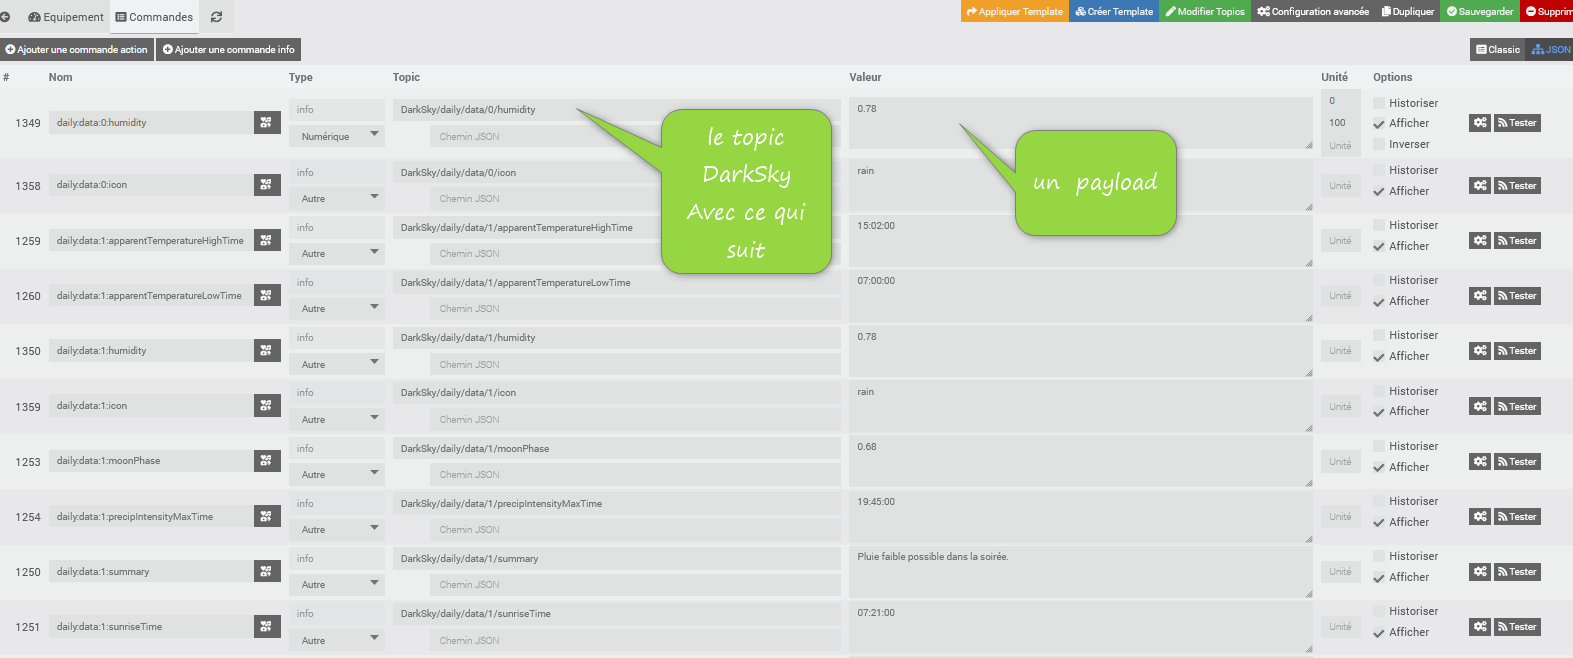Open gear settings for command 1260
This screenshot has height=658, width=1573.
[x=1480, y=296]
